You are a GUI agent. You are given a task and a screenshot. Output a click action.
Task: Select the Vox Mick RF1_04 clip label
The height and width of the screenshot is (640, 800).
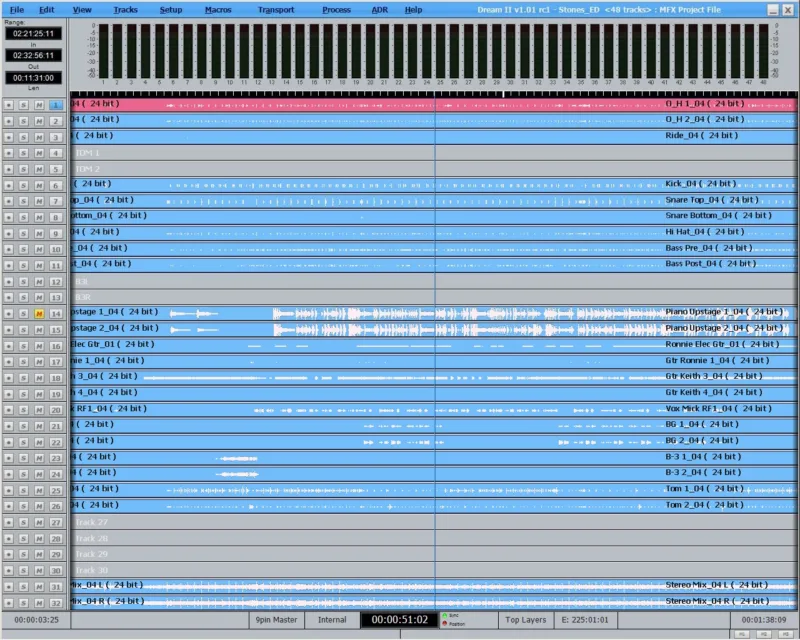pos(718,408)
